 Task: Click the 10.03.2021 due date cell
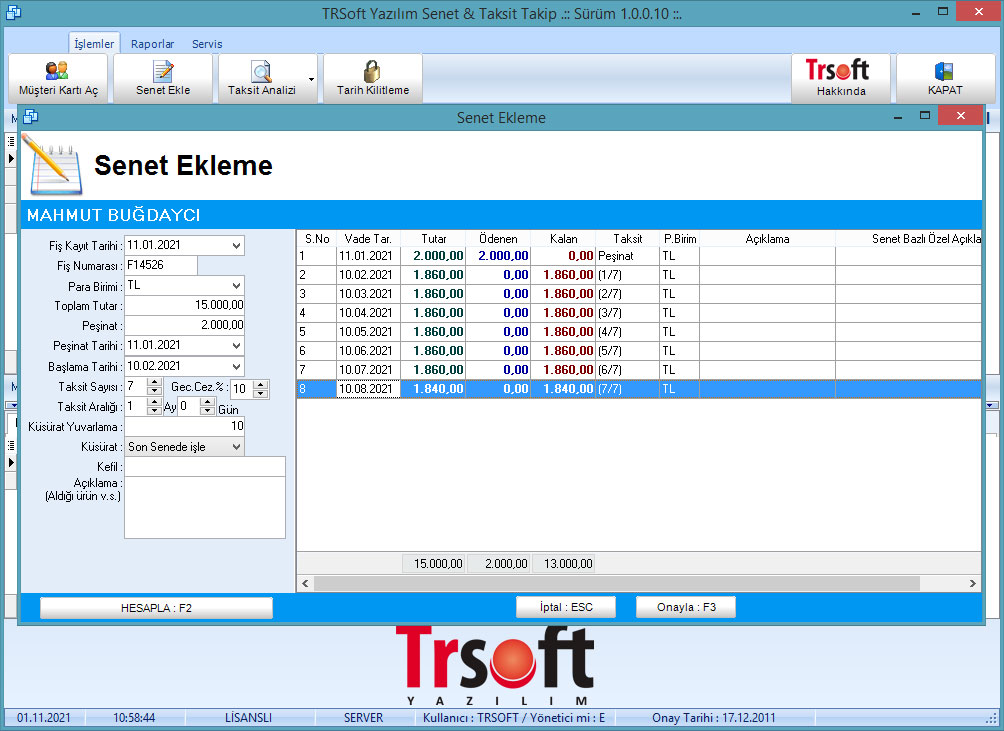click(x=368, y=294)
